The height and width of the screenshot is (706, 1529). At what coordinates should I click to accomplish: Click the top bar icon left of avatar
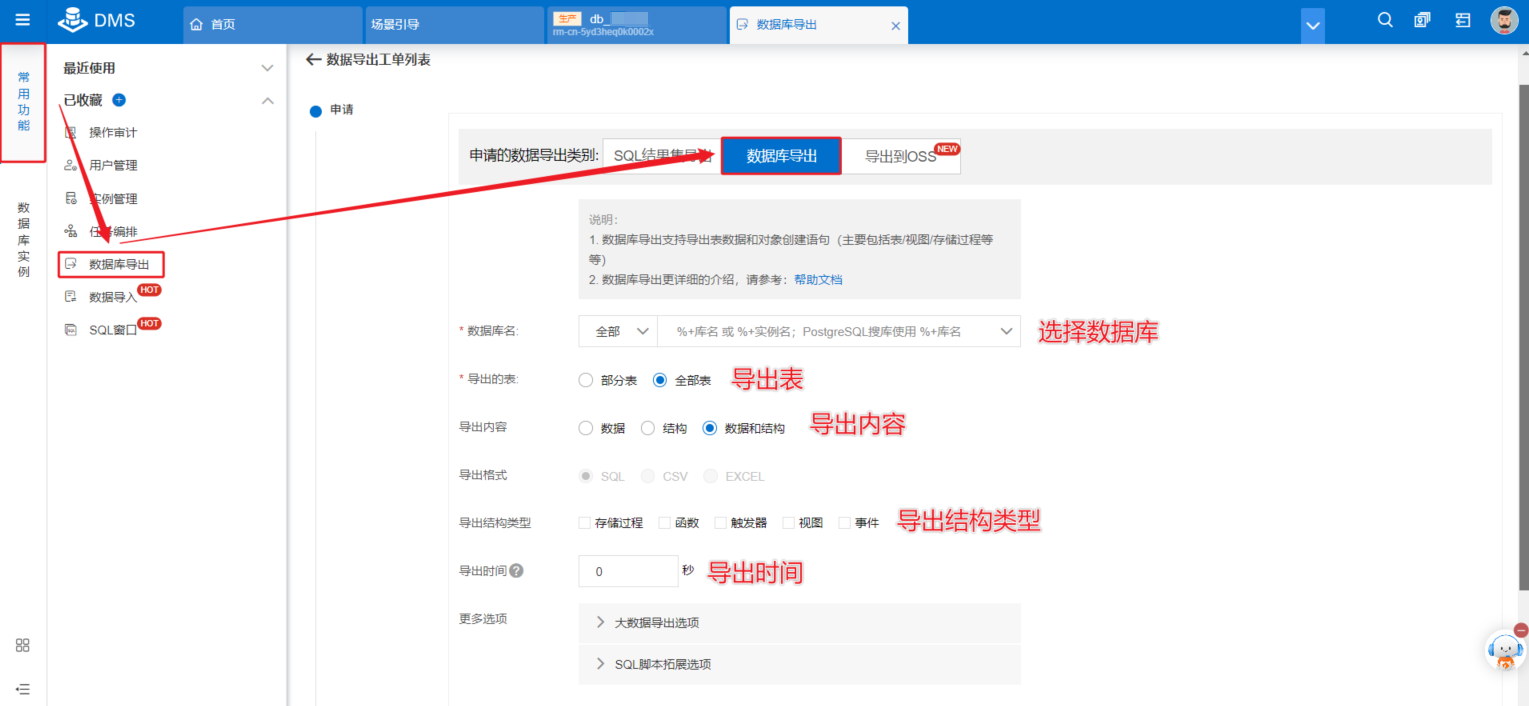(x=1462, y=20)
